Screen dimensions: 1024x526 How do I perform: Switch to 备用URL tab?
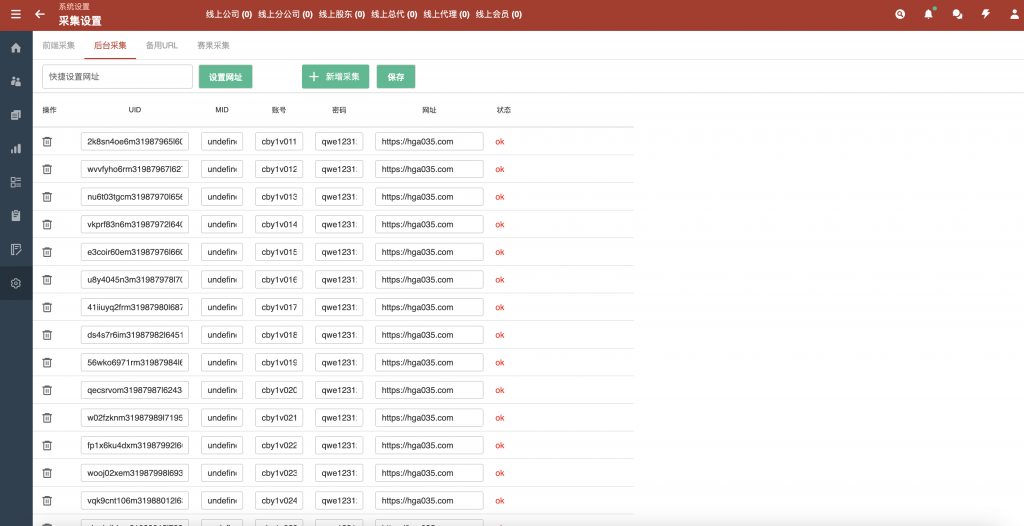161,46
